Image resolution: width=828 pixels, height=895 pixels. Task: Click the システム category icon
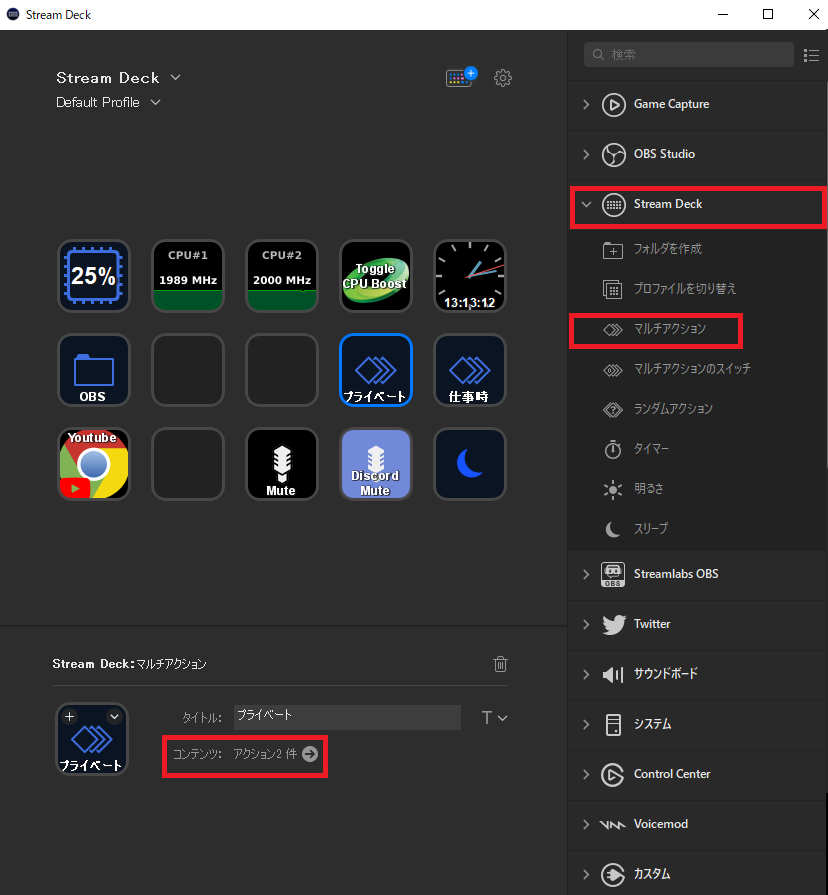(613, 725)
